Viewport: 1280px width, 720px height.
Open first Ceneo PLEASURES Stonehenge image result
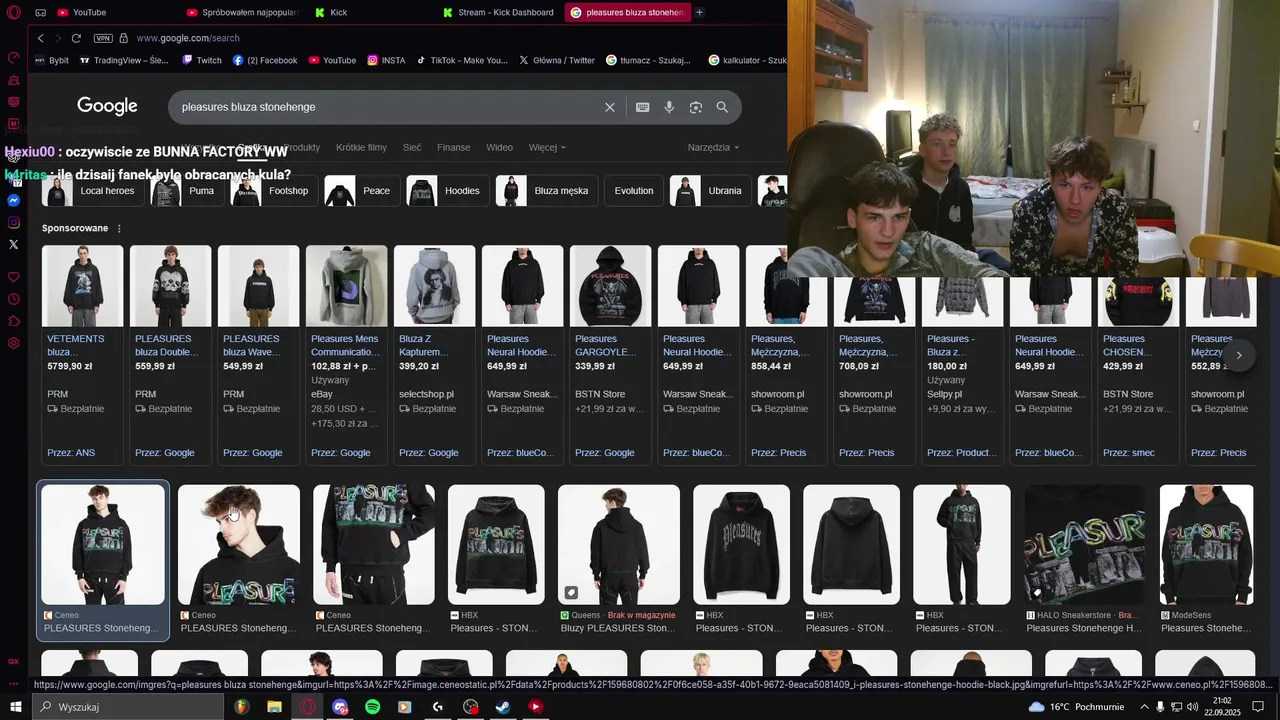(x=103, y=561)
